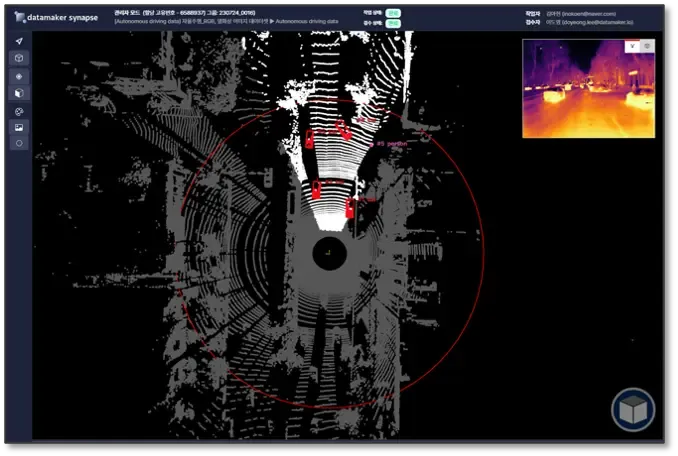Click the image view icon in sidebar
The image size is (678, 456).
click(x=19, y=127)
